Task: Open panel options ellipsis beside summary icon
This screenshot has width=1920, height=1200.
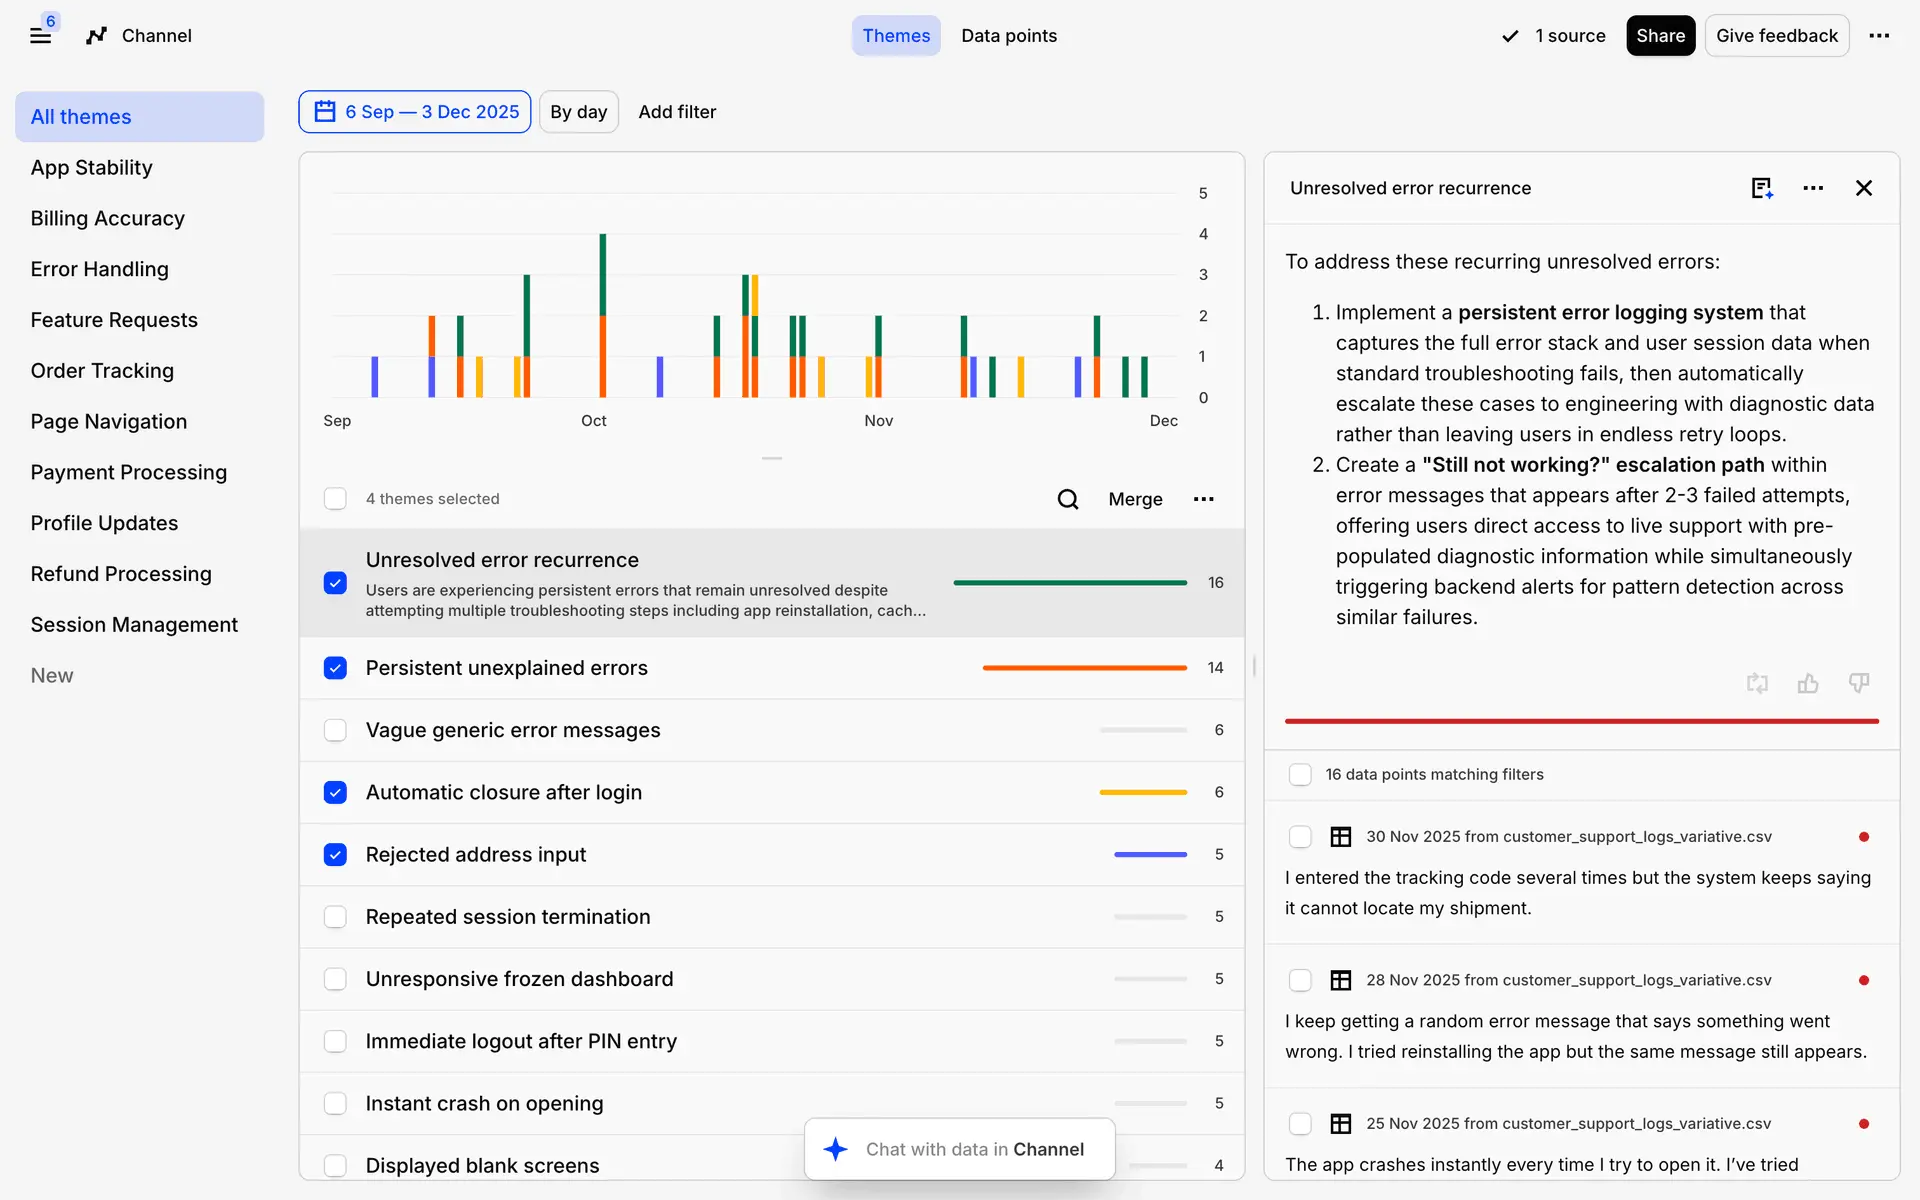Action: (1813, 188)
